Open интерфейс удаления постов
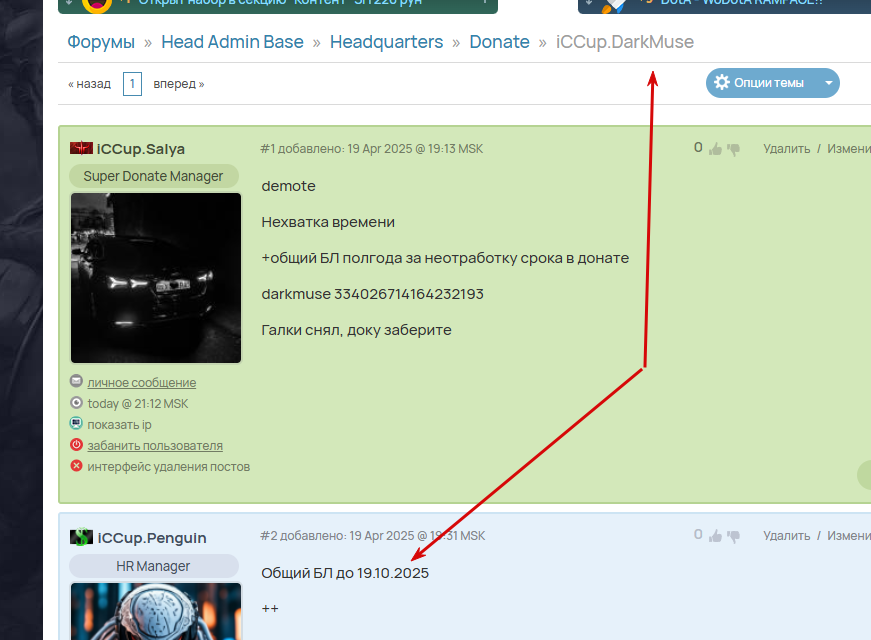This screenshot has width=871, height=640. [x=169, y=467]
